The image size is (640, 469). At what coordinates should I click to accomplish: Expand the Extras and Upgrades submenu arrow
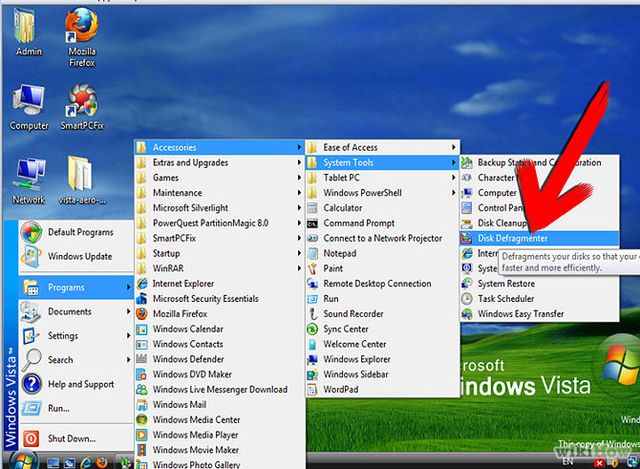point(299,162)
